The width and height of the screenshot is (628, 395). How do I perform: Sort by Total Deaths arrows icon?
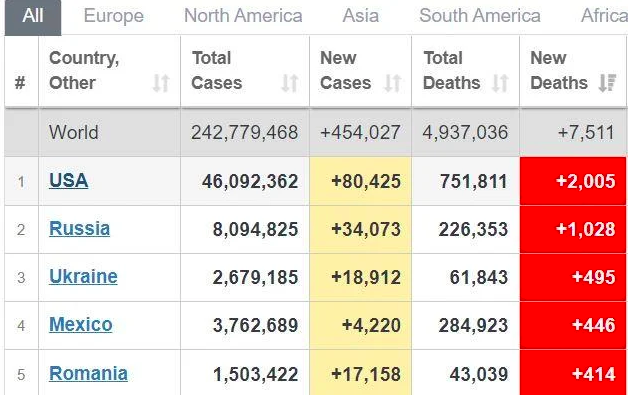[x=500, y=83]
